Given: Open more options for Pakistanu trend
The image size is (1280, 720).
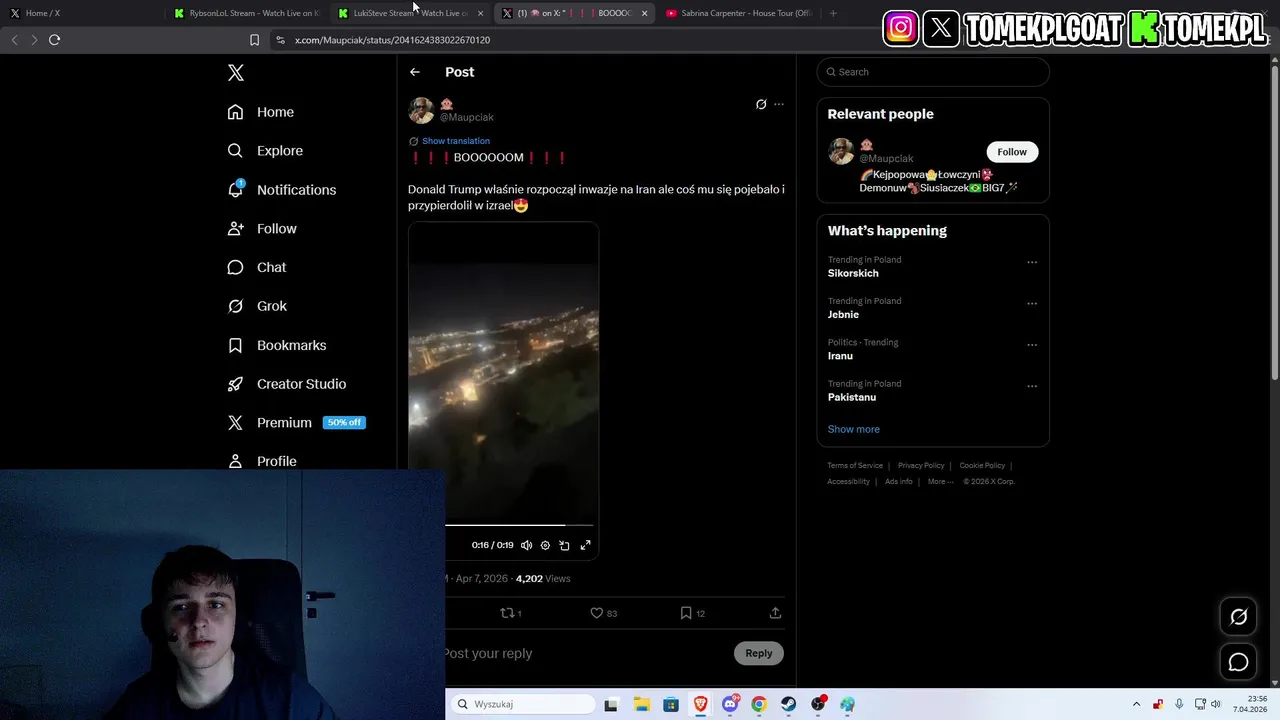Looking at the screenshot, I should (x=1032, y=386).
